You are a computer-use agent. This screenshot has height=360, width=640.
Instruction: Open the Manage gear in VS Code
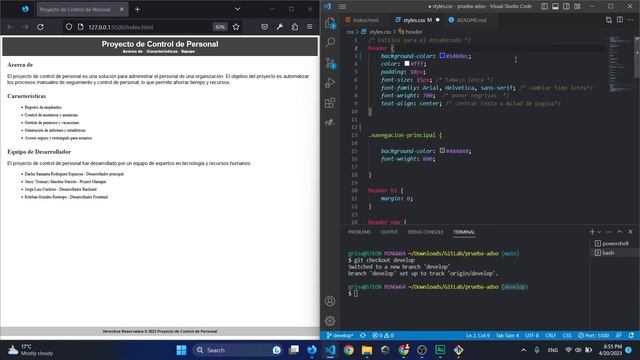pyautogui.click(x=330, y=321)
